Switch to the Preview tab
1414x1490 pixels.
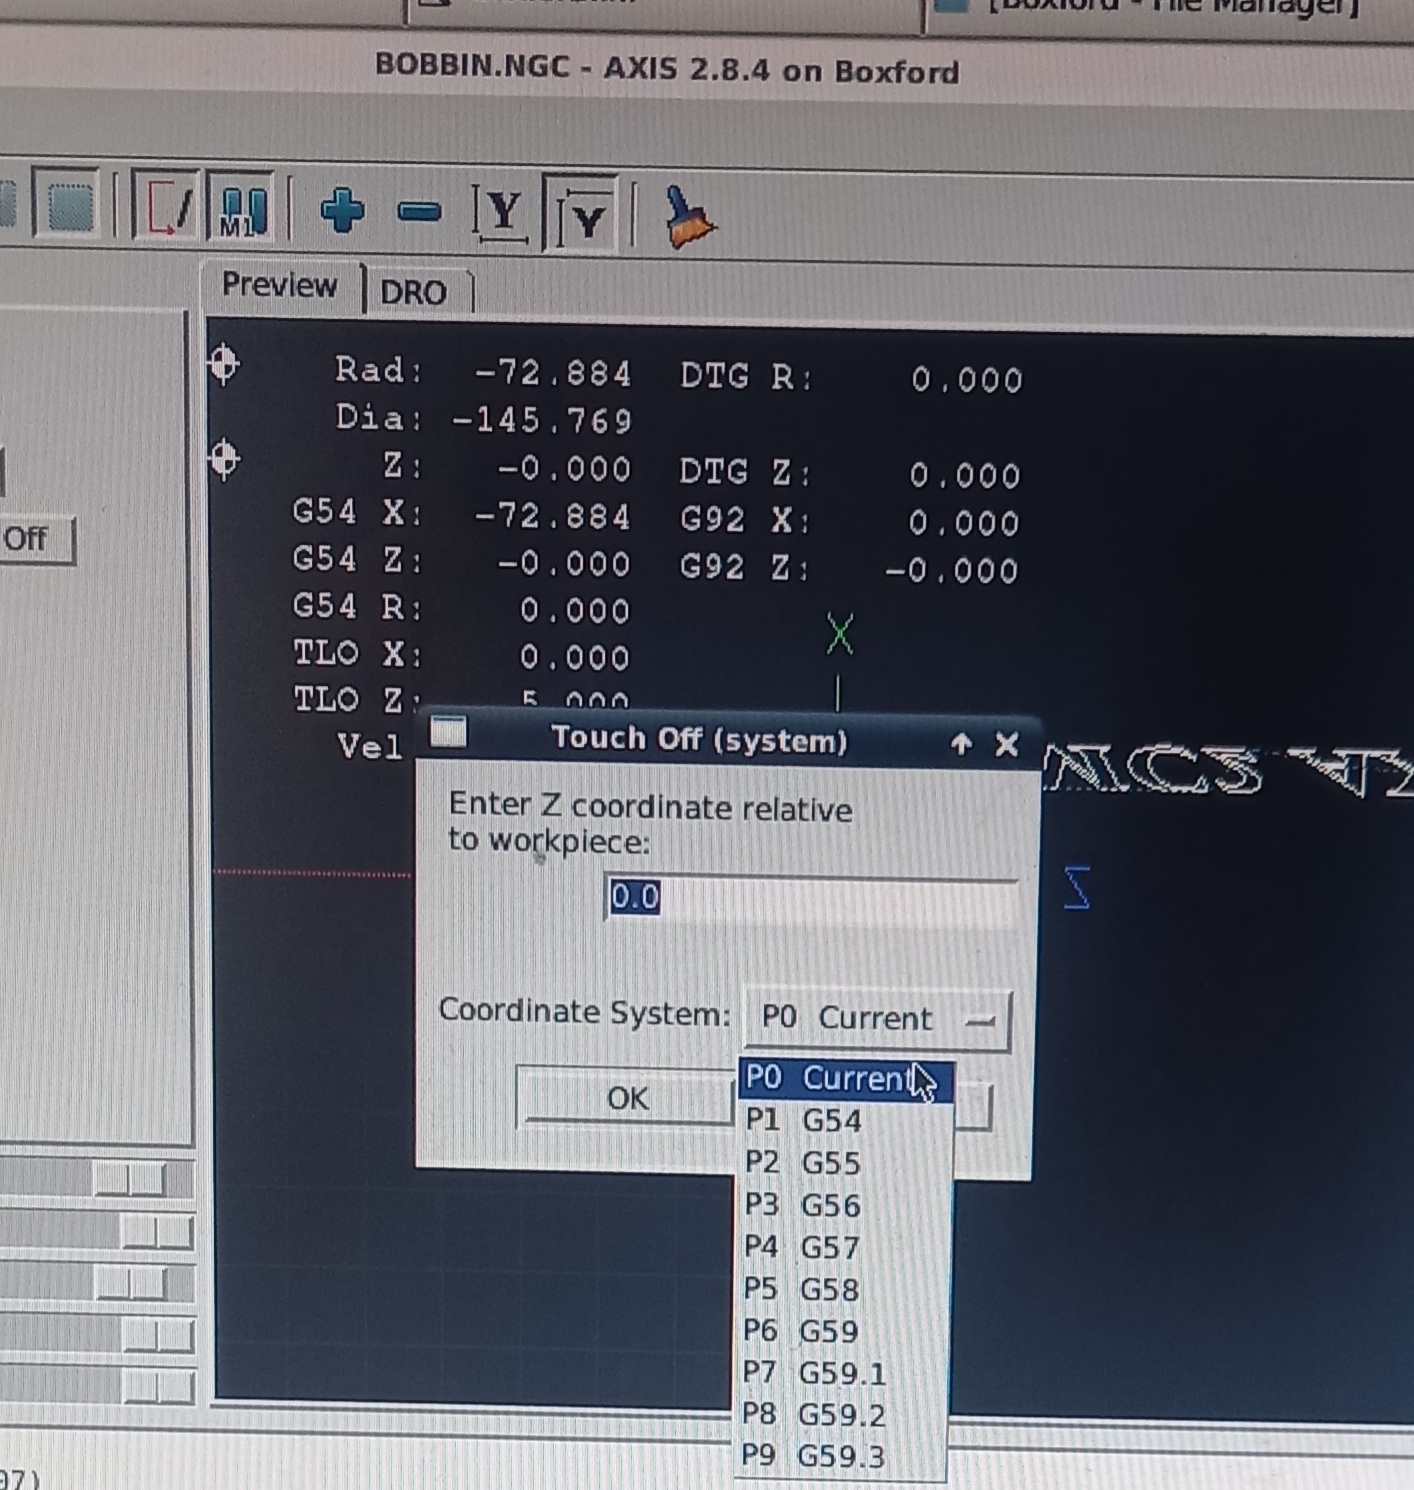pyautogui.click(x=279, y=286)
